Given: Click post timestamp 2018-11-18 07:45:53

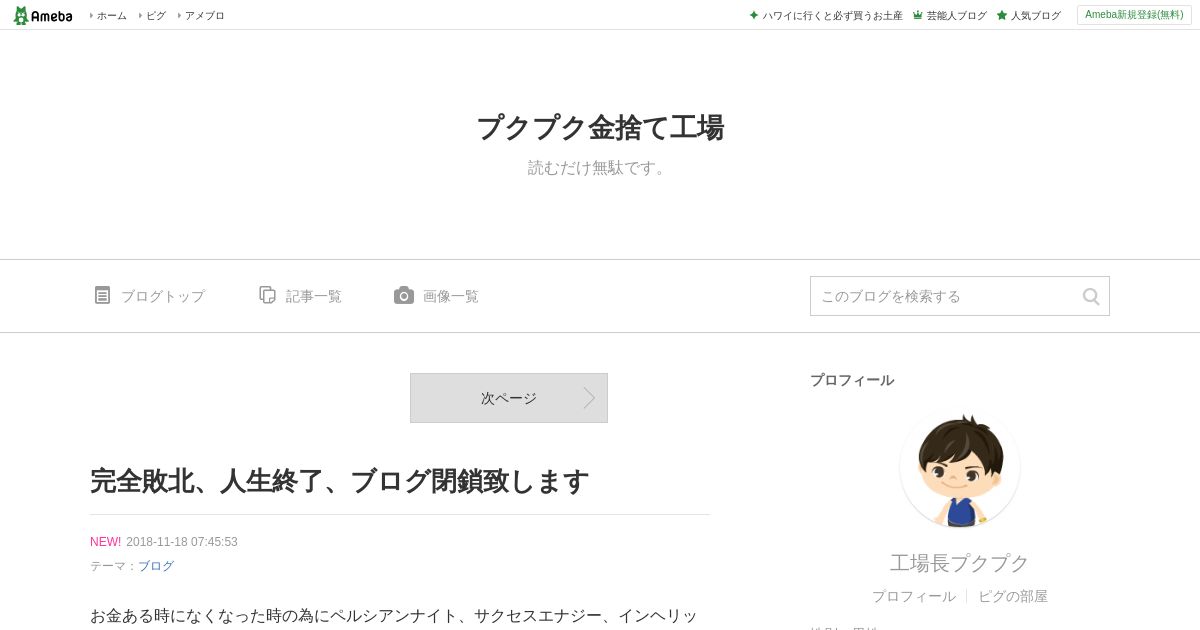Looking at the screenshot, I should (182, 542).
